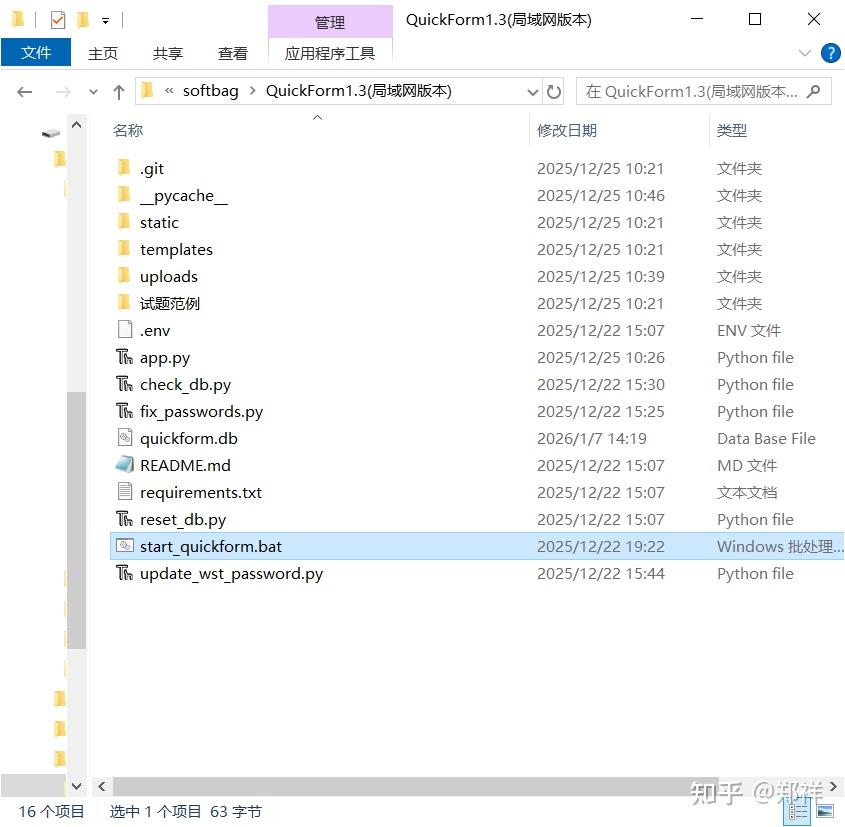This screenshot has width=845, height=827.
Task: Click QuickForm1.3(局域网版本) breadcrumb segment
Action: tap(358, 91)
